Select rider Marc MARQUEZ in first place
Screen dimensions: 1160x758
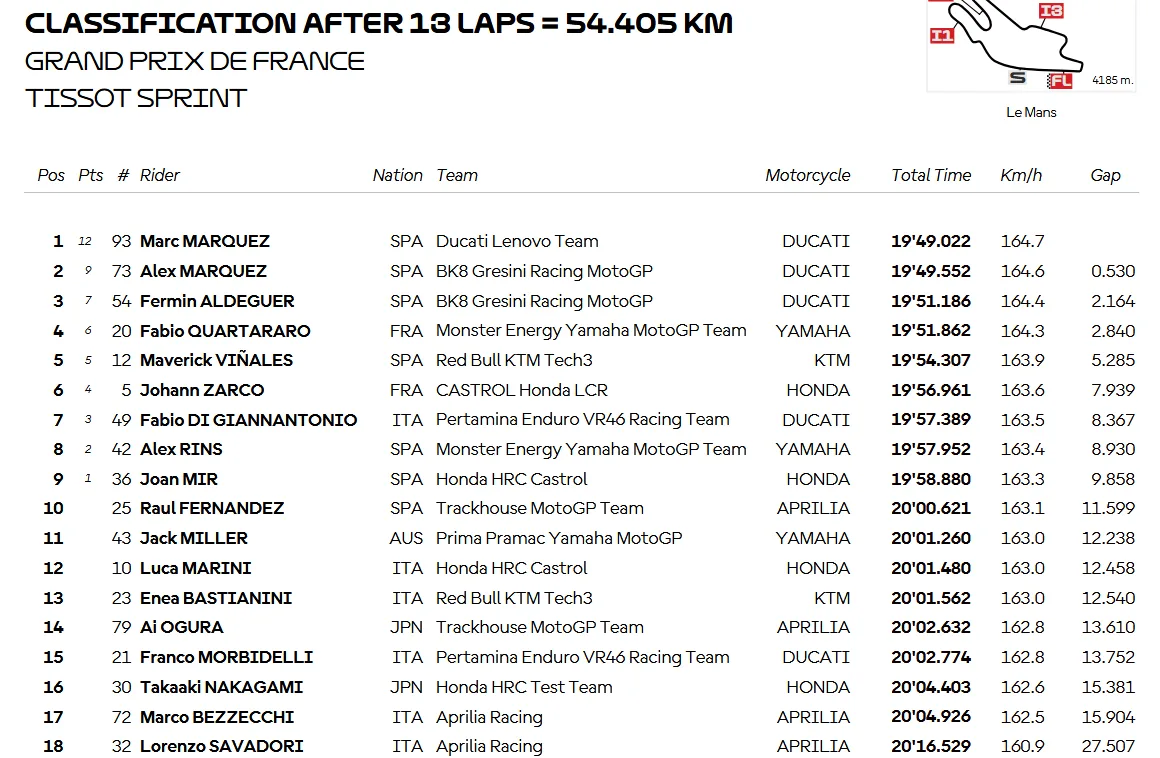pyautogui.click(x=205, y=241)
